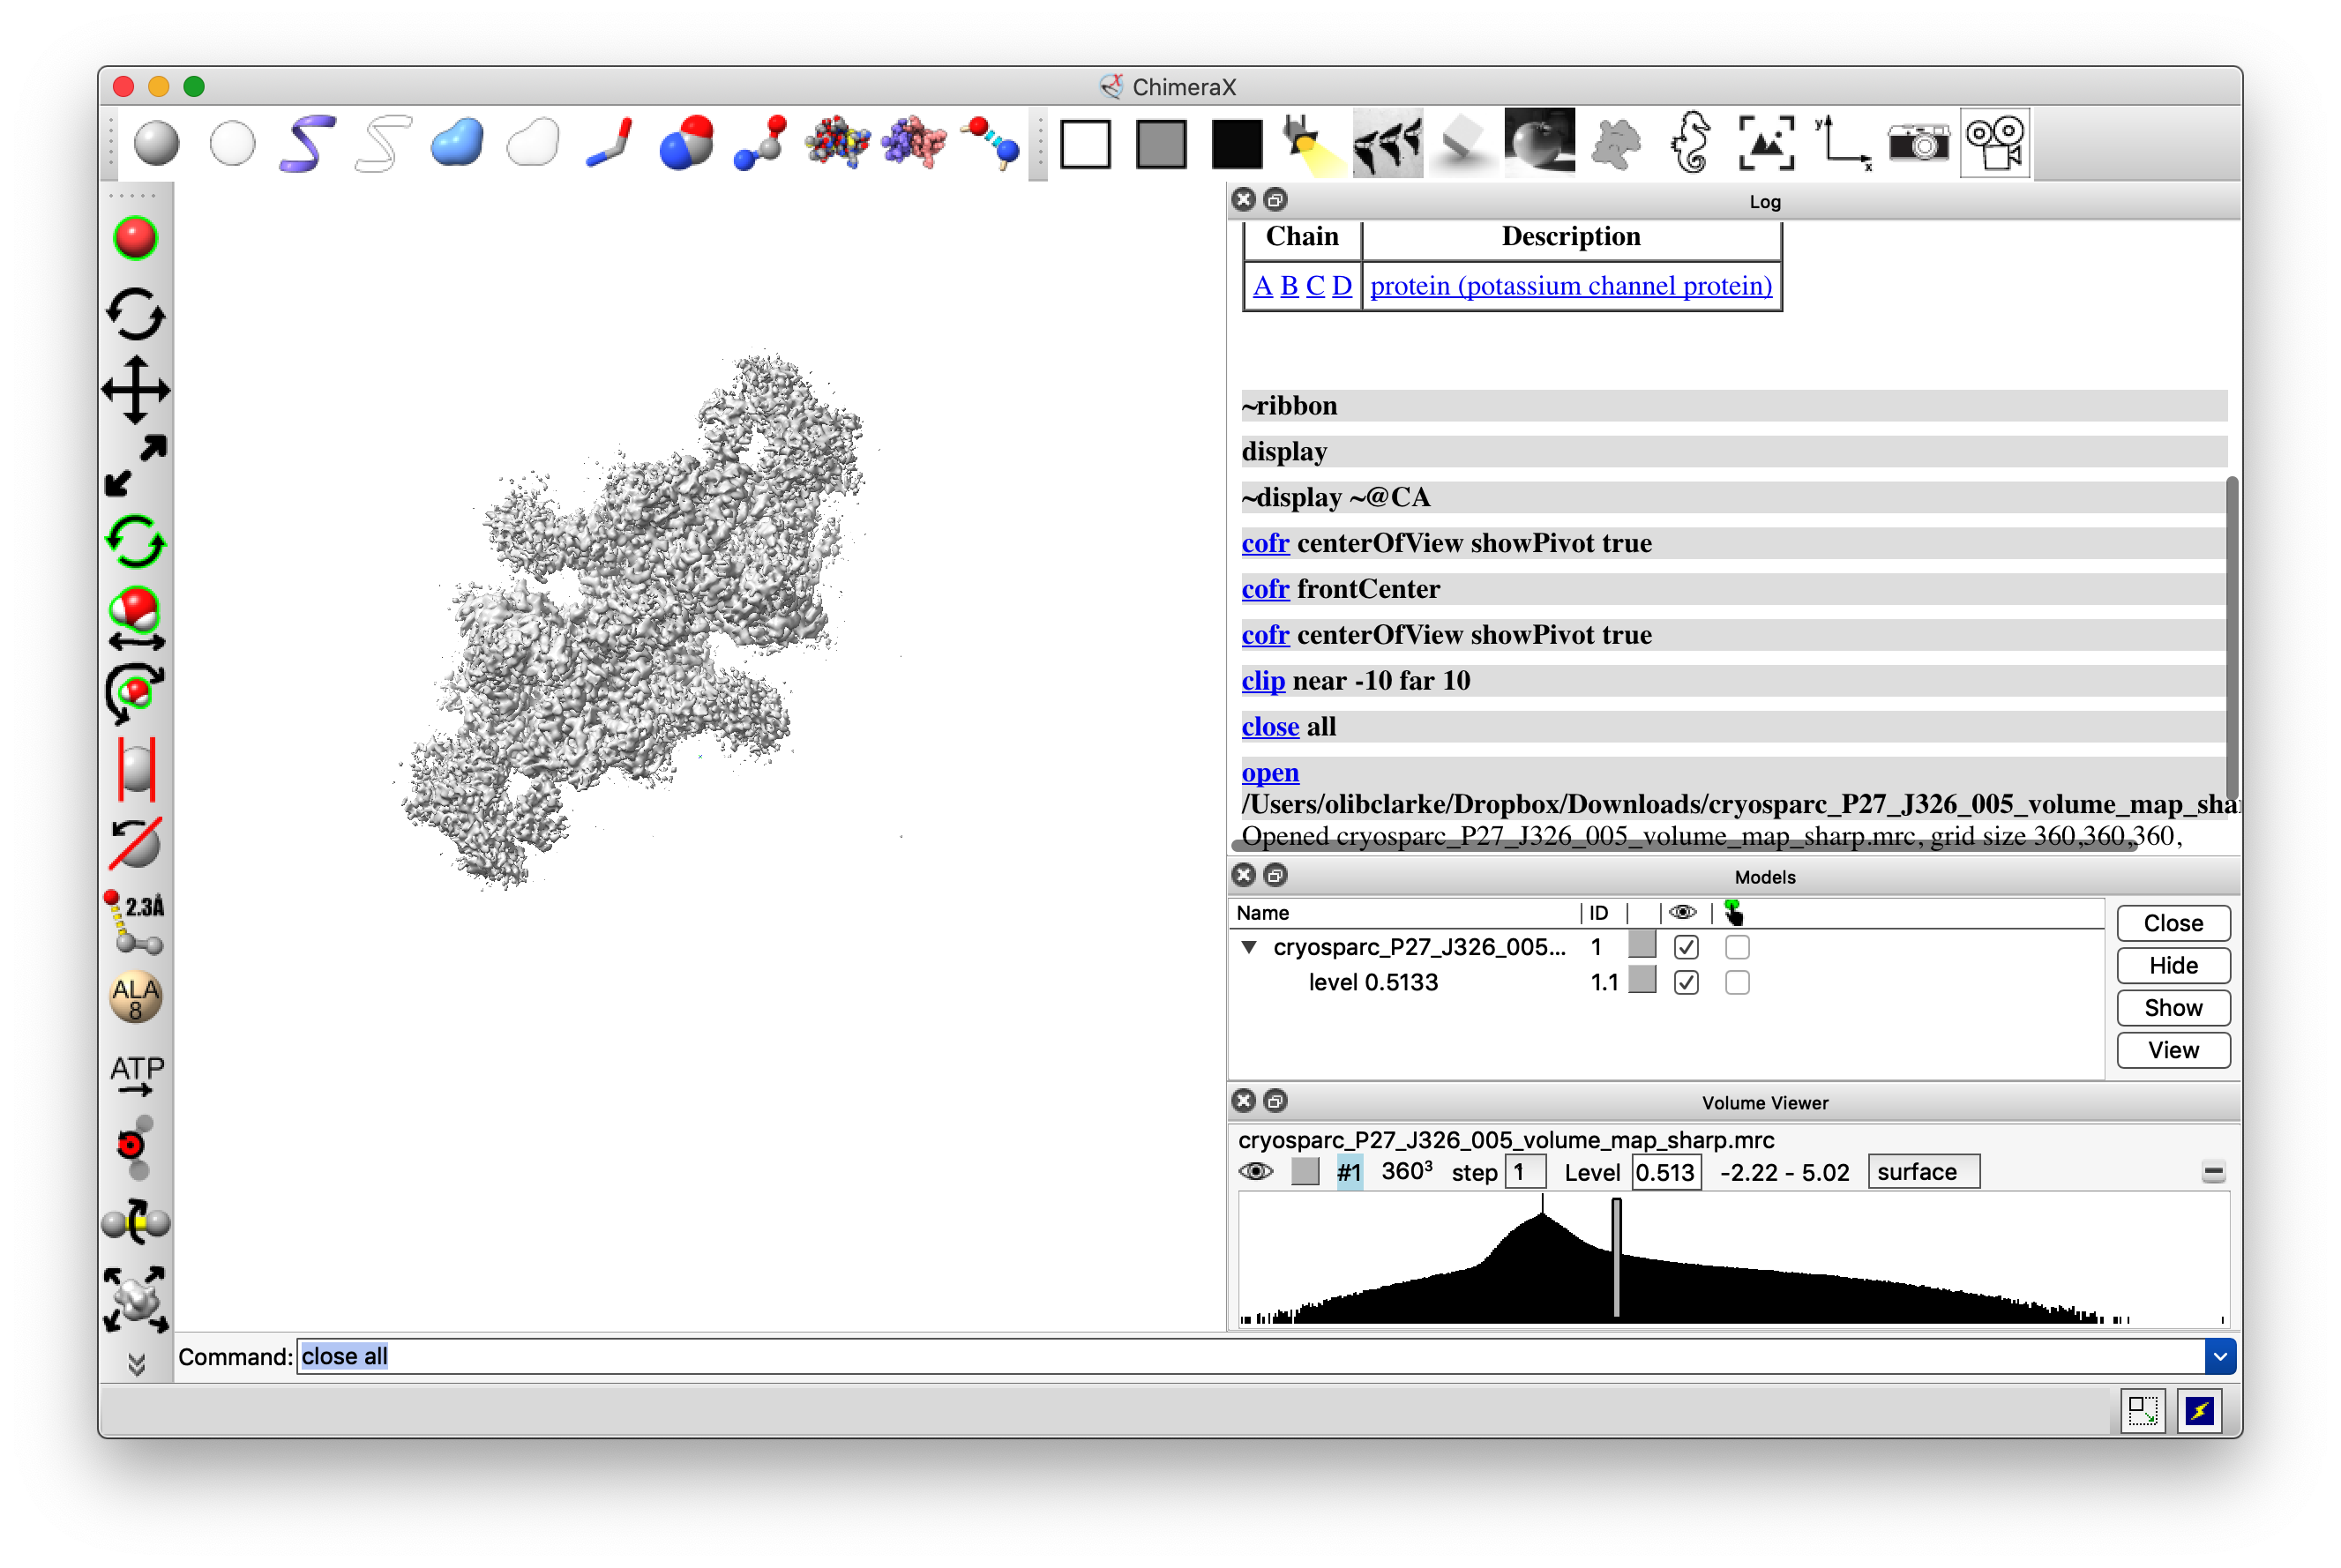Click the ball-and-stick style icon
2341x1568 pixels.
[x=760, y=143]
